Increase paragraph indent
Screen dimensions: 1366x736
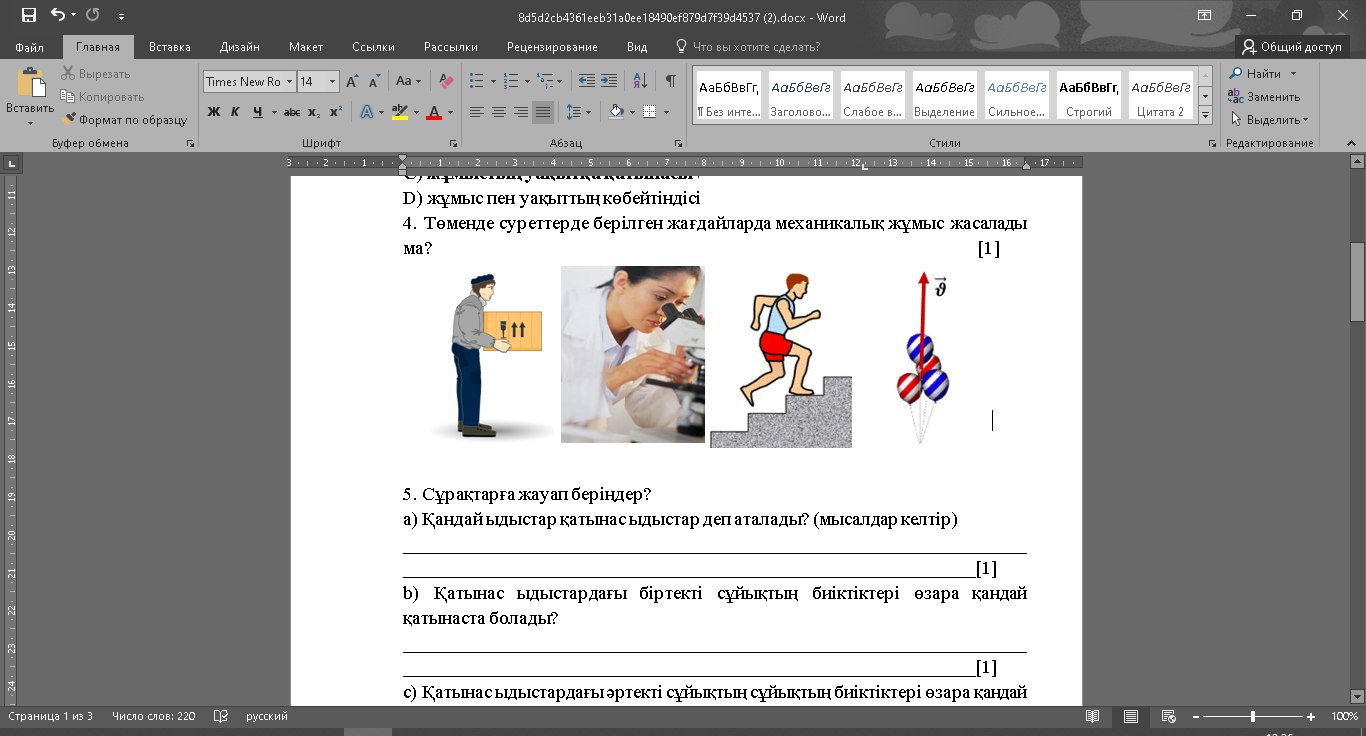click(609, 82)
